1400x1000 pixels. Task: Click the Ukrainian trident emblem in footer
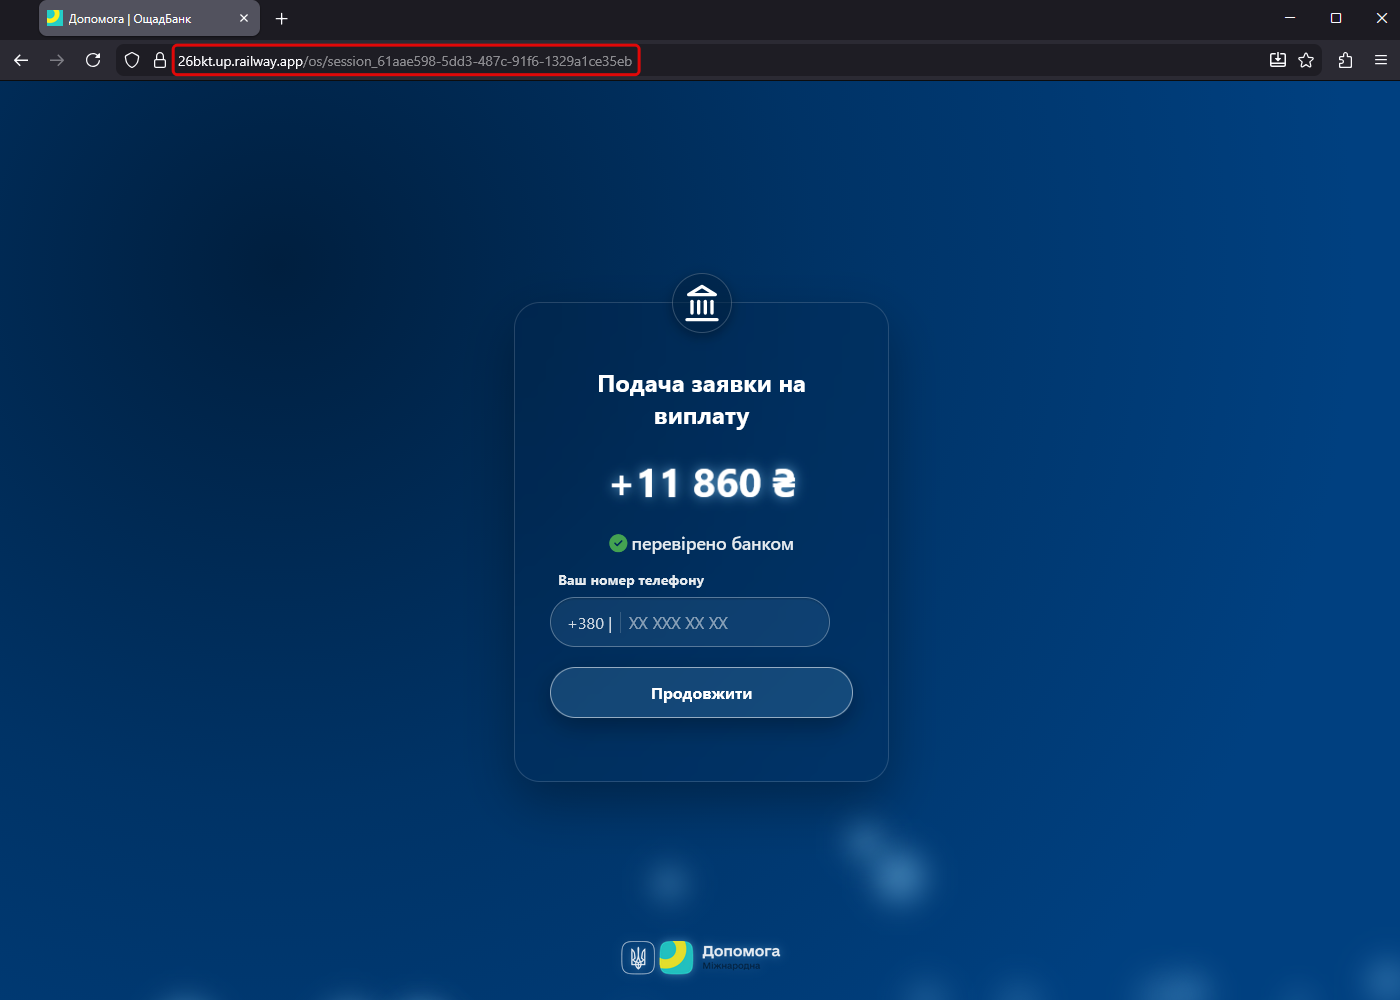point(638,958)
